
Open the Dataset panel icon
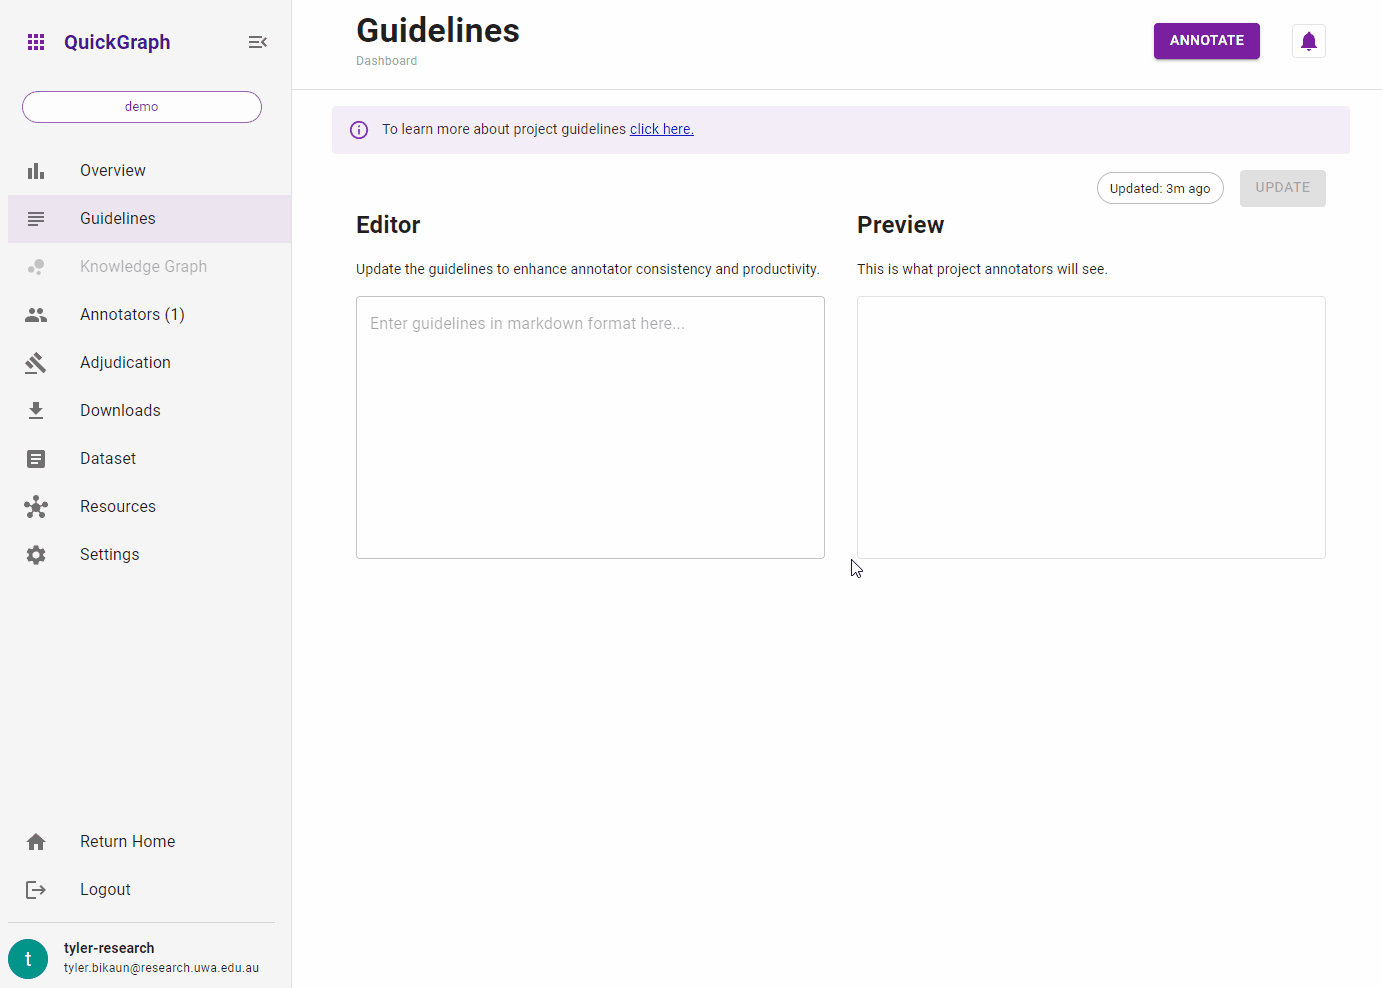(36, 458)
